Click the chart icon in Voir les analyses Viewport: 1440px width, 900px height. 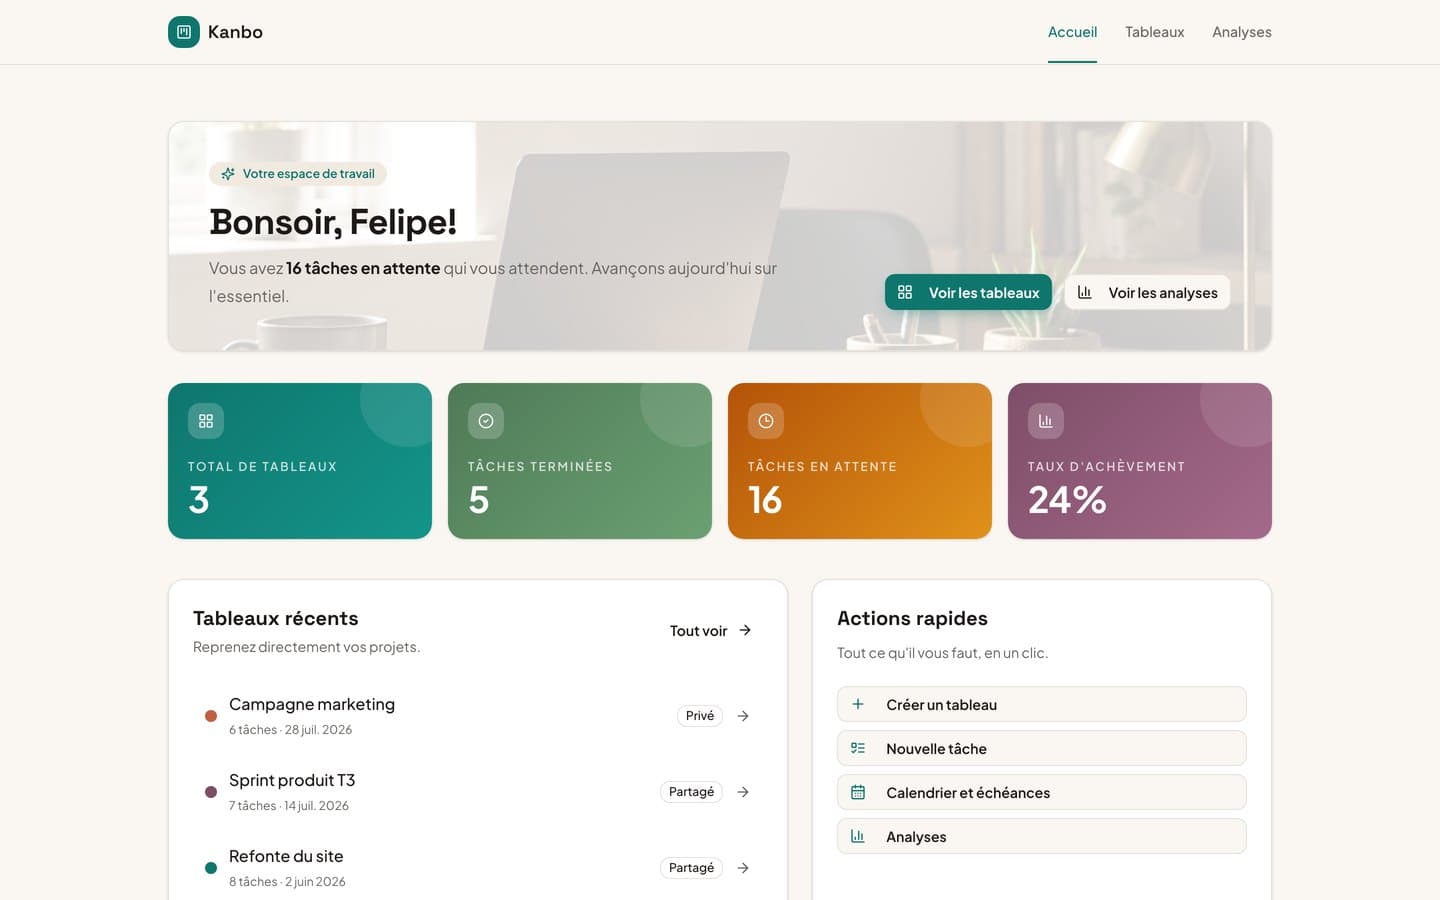1084,292
